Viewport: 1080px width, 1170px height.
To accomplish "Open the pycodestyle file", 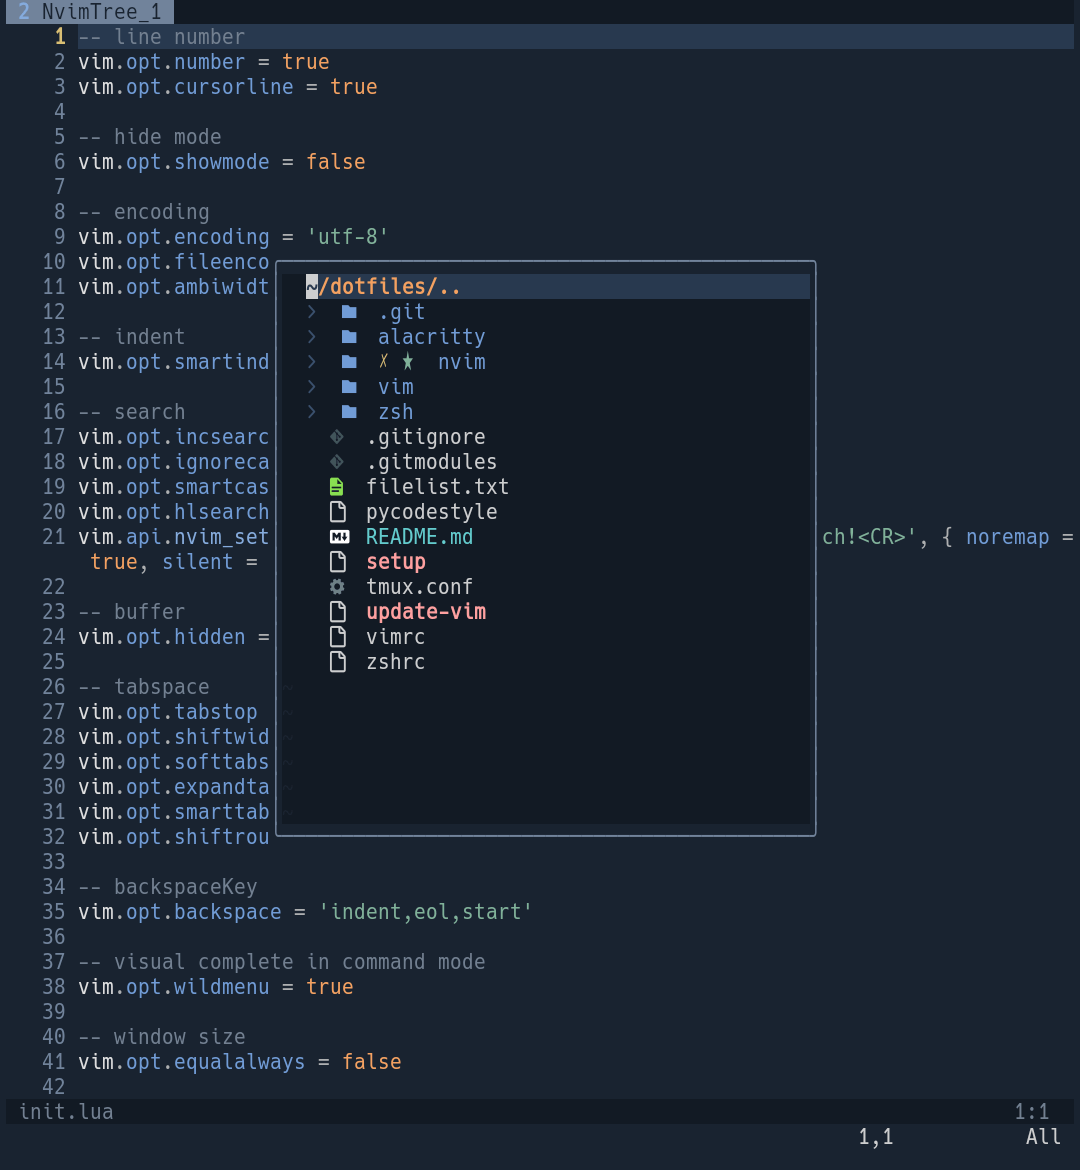I will pyautogui.click(x=431, y=512).
